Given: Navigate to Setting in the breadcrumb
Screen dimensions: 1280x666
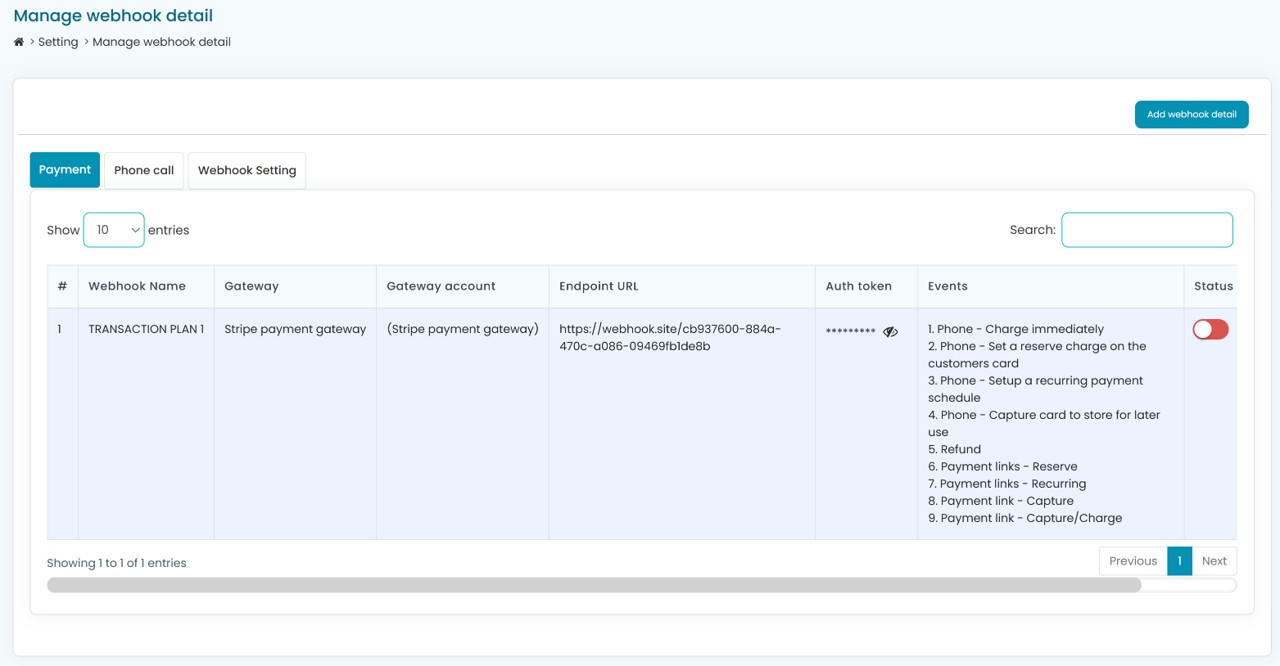Looking at the screenshot, I should tap(58, 42).
